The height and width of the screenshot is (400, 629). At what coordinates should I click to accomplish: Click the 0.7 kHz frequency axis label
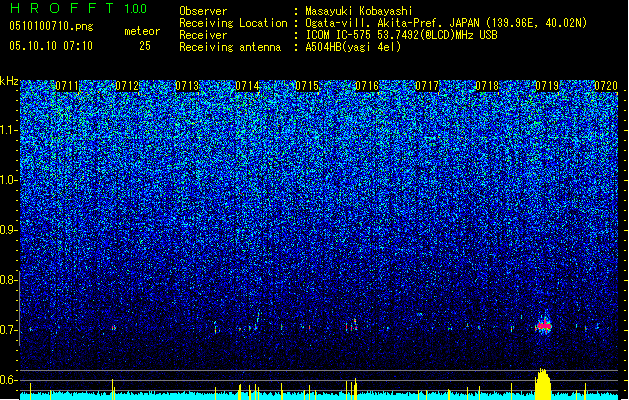click(9, 330)
